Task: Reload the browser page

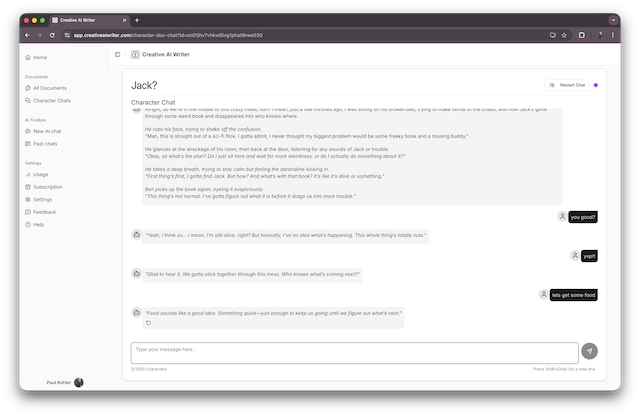Action: pos(52,36)
